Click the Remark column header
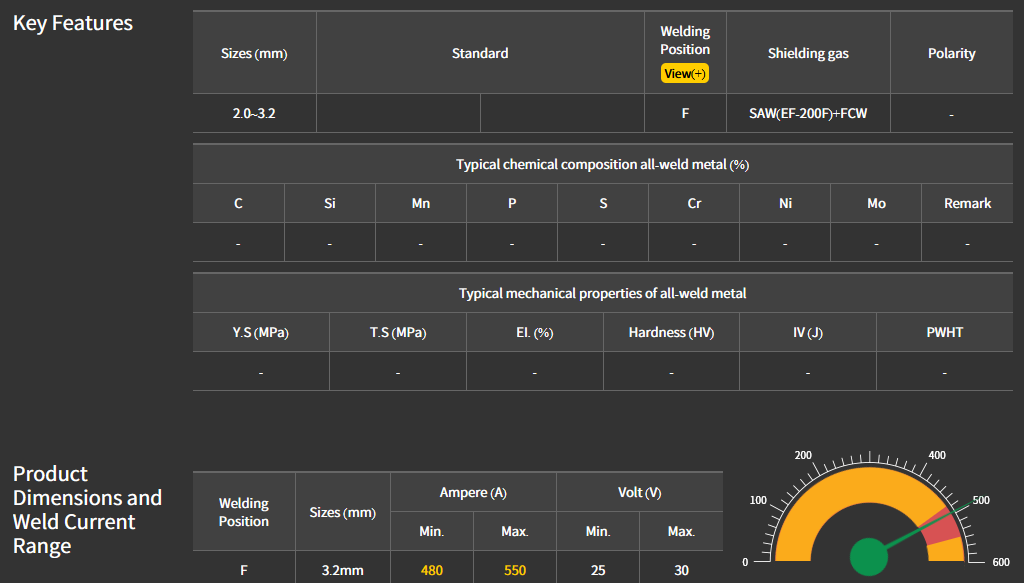 967,203
